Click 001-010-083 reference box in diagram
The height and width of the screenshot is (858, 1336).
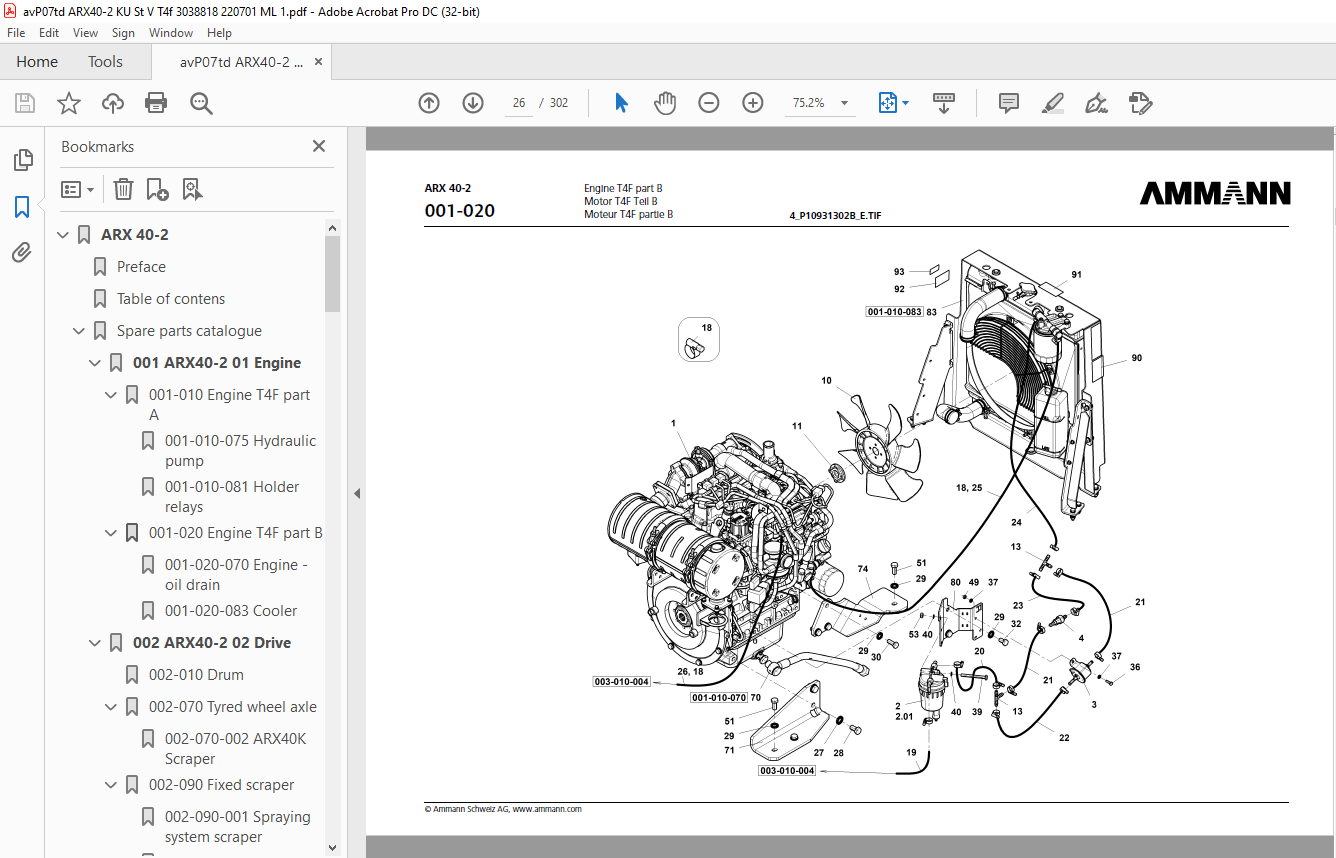(894, 312)
